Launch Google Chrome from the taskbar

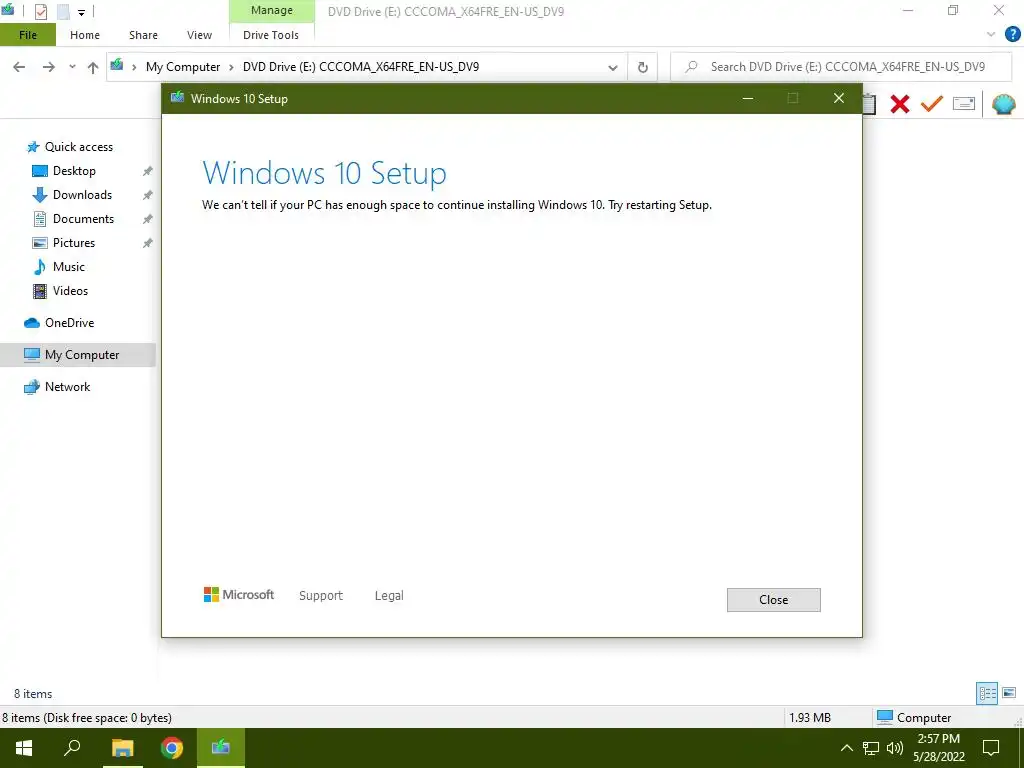point(172,748)
